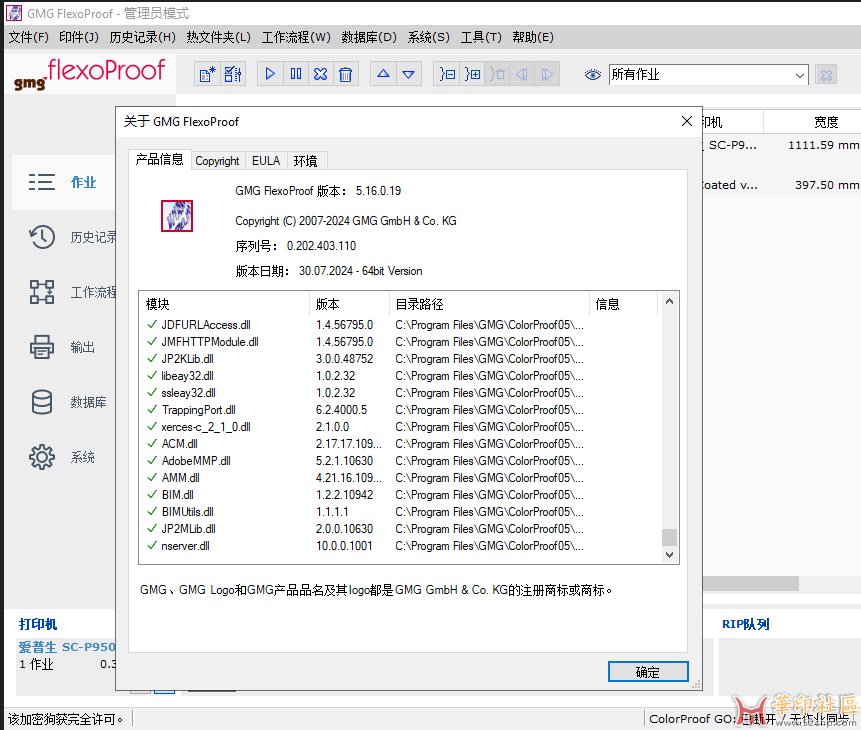Click the module list scroll up arrow
Screen dimensions: 861x730
(x=669, y=301)
